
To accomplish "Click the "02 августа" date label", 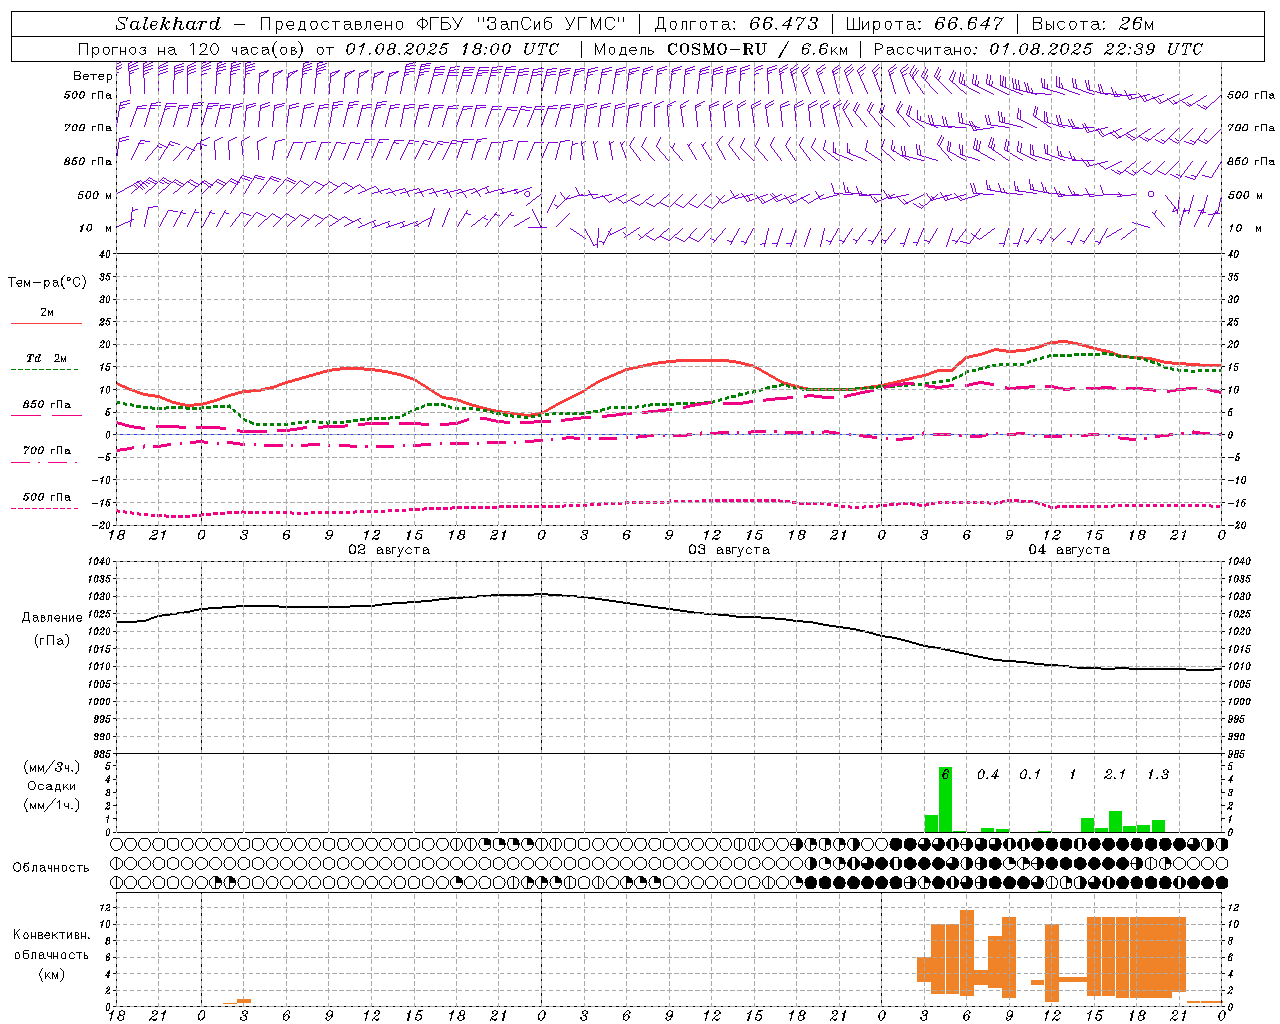I will click(x=389, y=550).
